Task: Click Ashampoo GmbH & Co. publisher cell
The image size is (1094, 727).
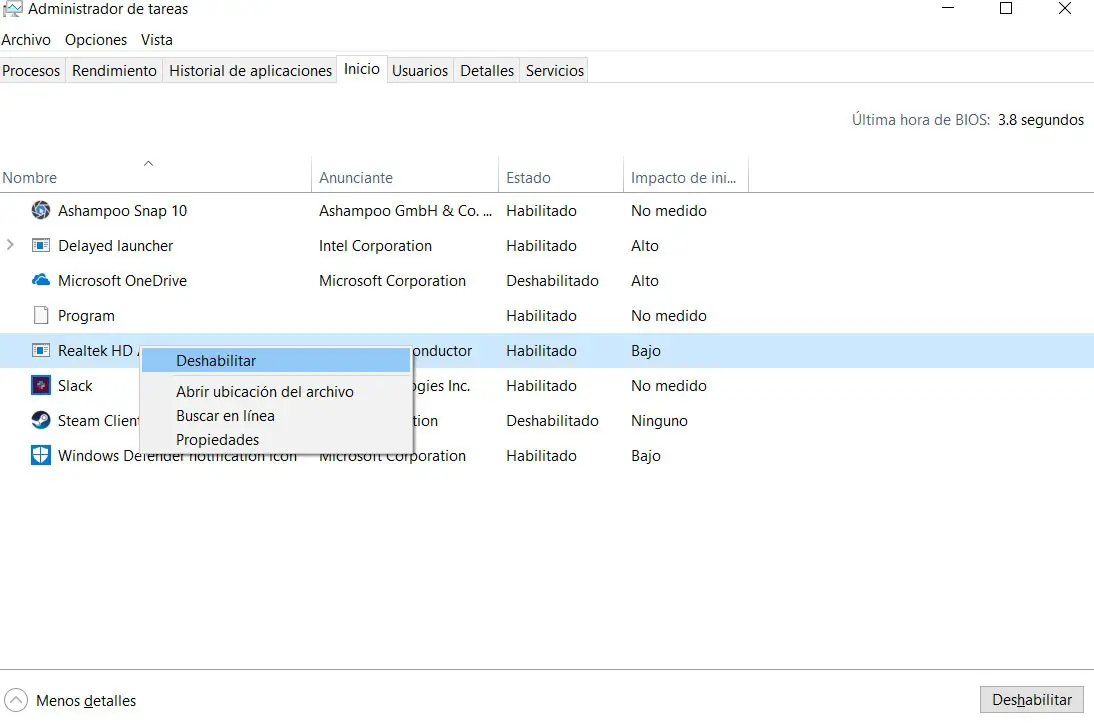Action: click(x=405, y=211)
